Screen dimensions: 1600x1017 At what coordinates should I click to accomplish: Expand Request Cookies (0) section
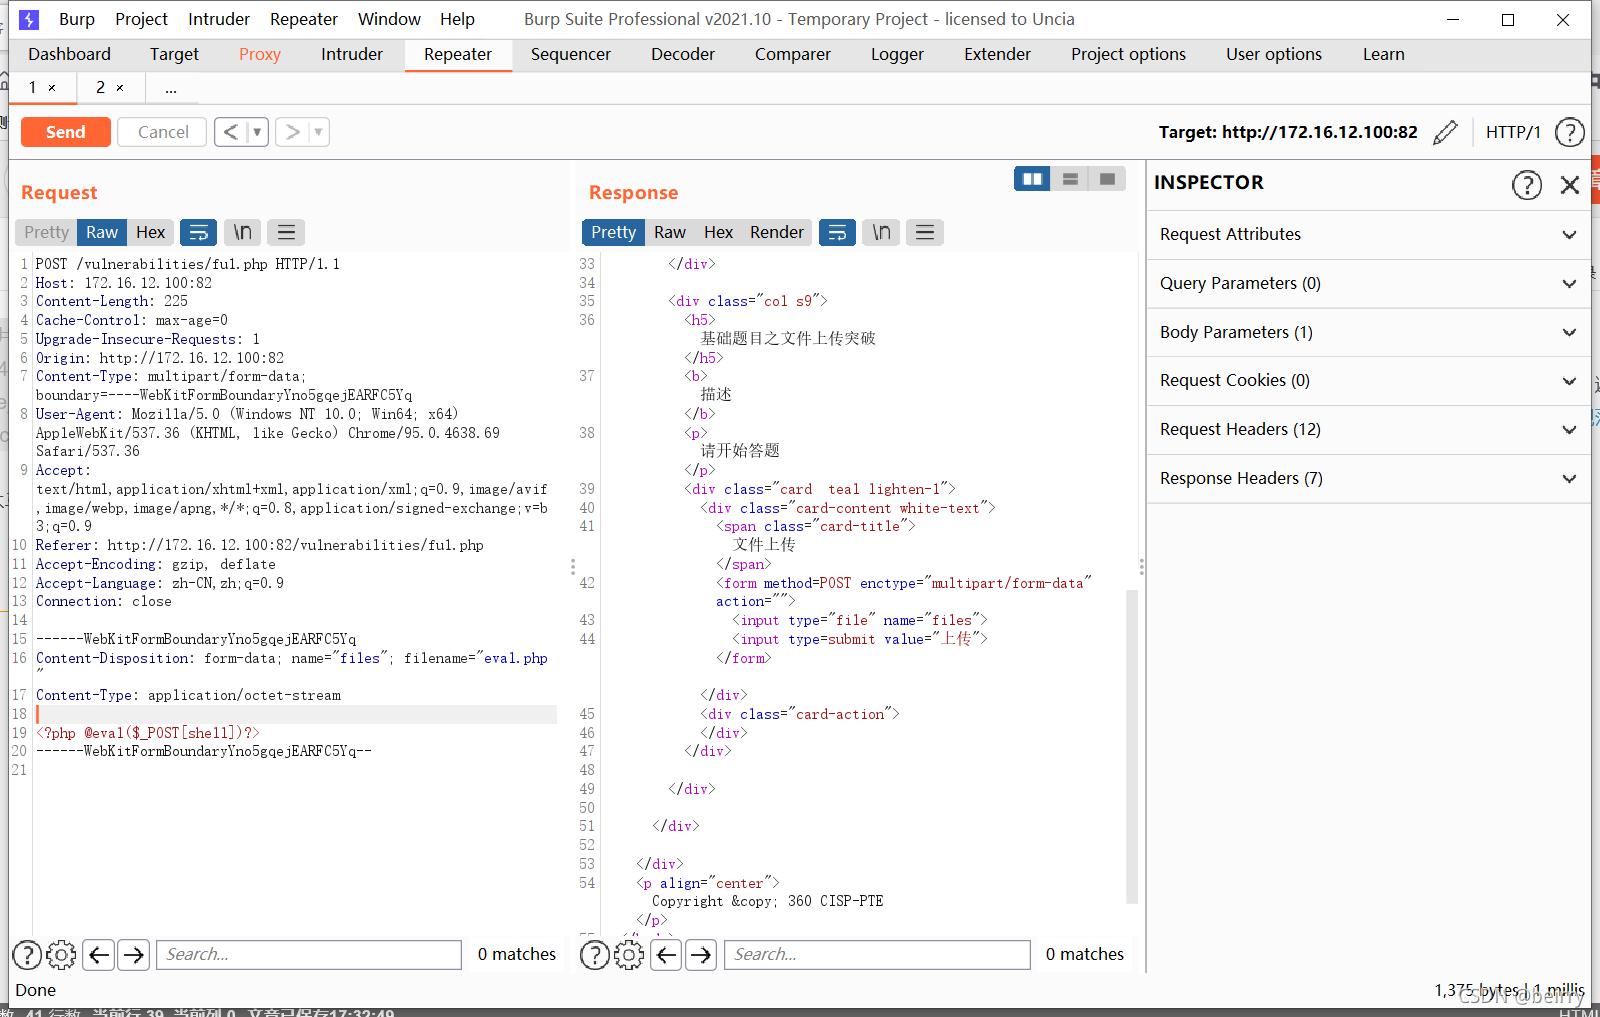(x=1368, y=380)
